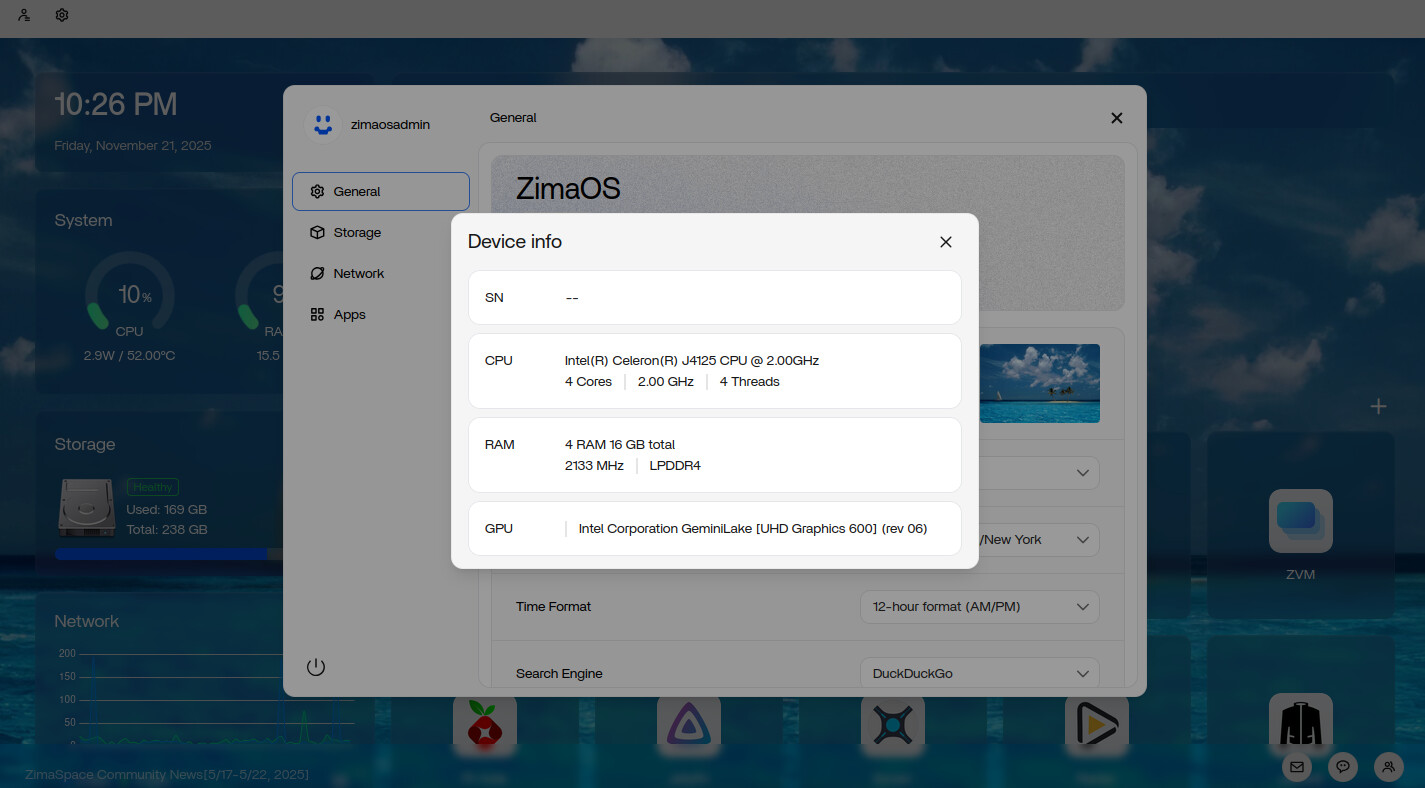Click the mail envelope icon

coord(1297,767)
